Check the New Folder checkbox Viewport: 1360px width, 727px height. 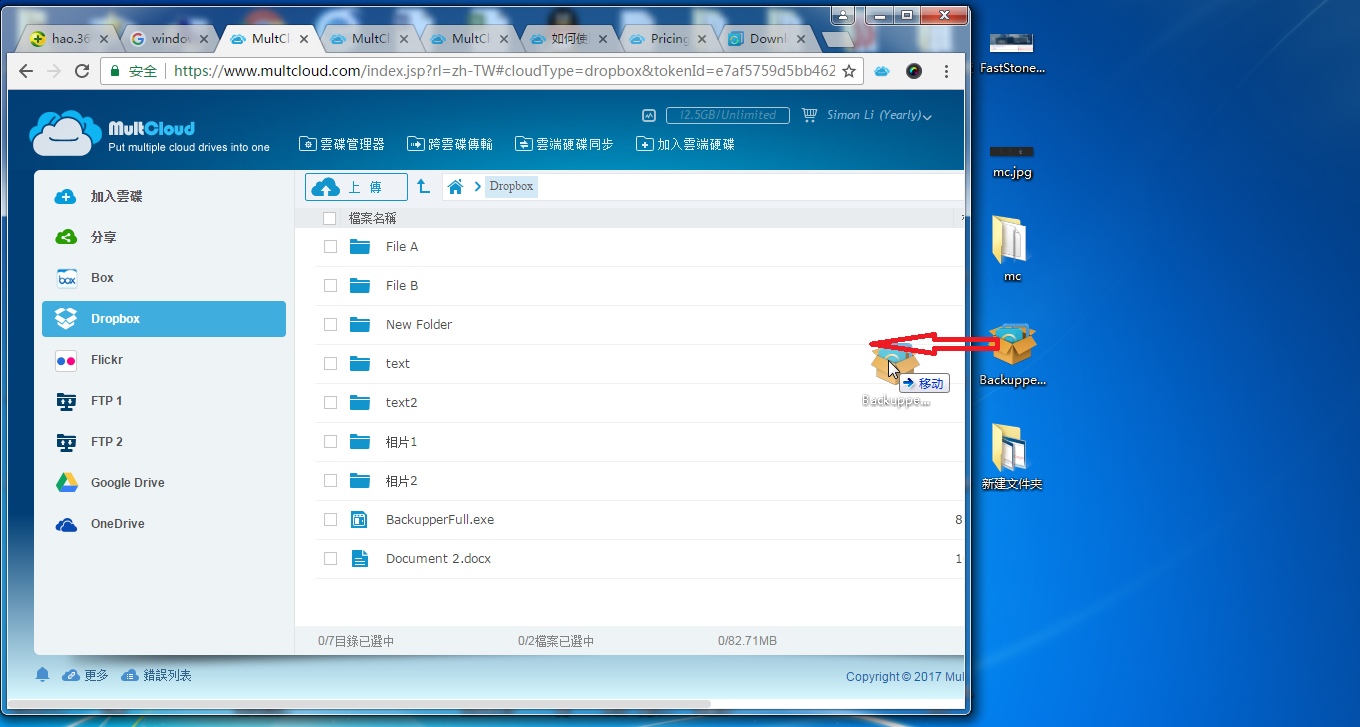[330, 325]
